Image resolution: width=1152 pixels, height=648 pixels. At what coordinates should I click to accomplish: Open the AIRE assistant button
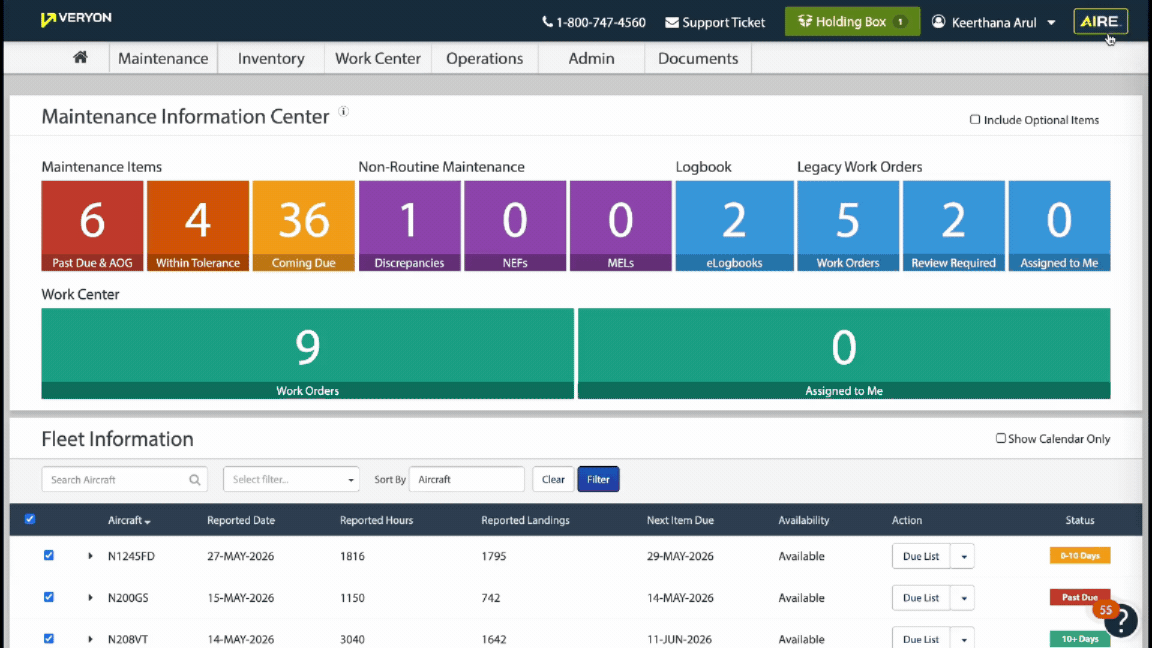[x=1100, y=21]
